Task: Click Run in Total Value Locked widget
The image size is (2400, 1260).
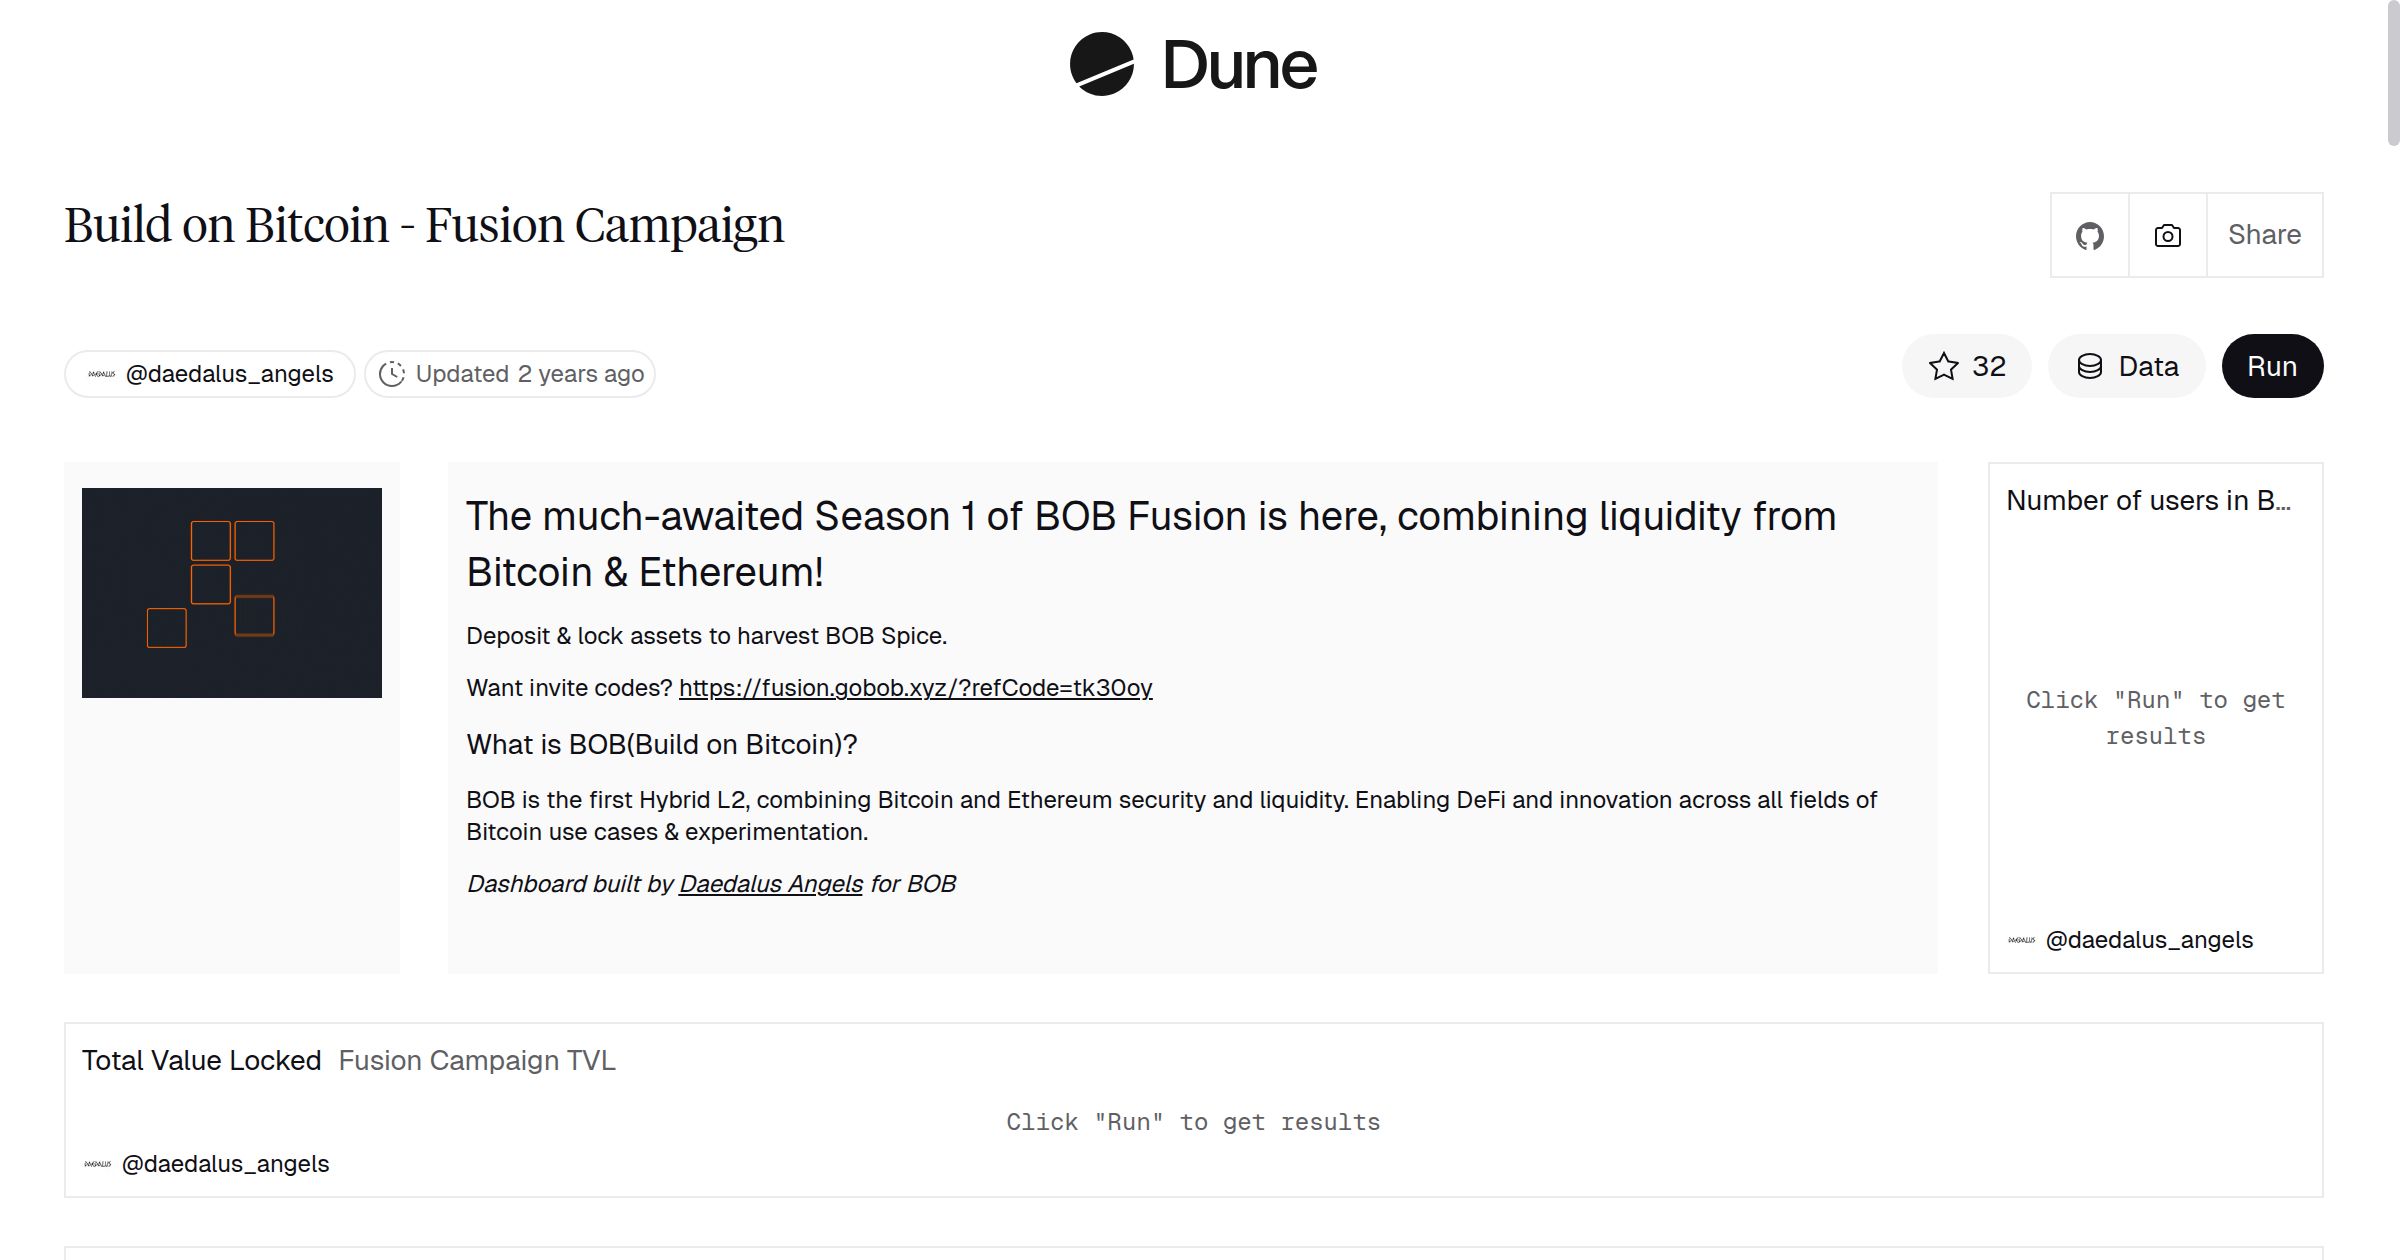Action: (x=1132, y=1121)
